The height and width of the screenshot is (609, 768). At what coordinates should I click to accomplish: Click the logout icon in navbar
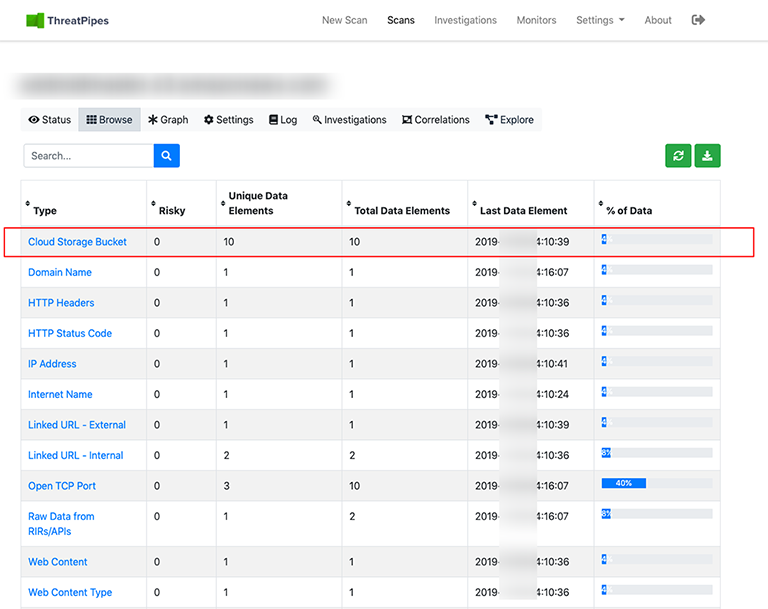(698, 20)
